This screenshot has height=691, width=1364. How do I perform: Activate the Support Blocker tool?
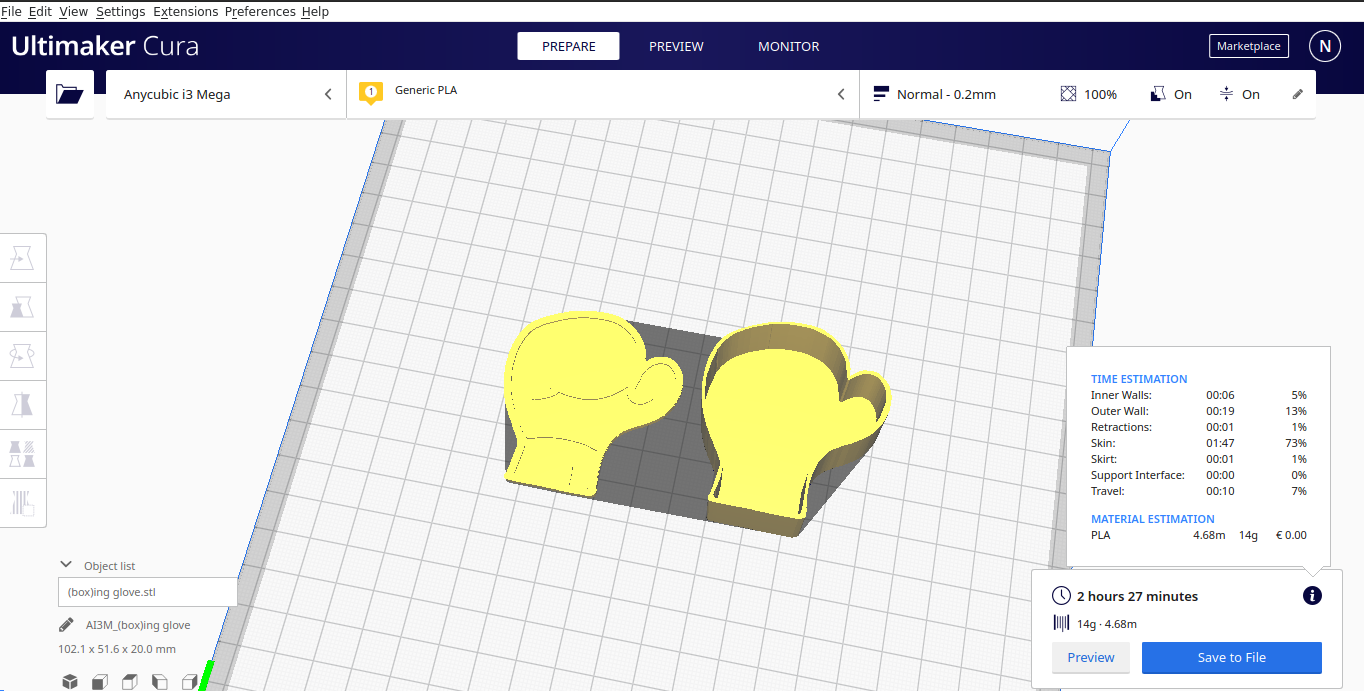click(23, 504)
